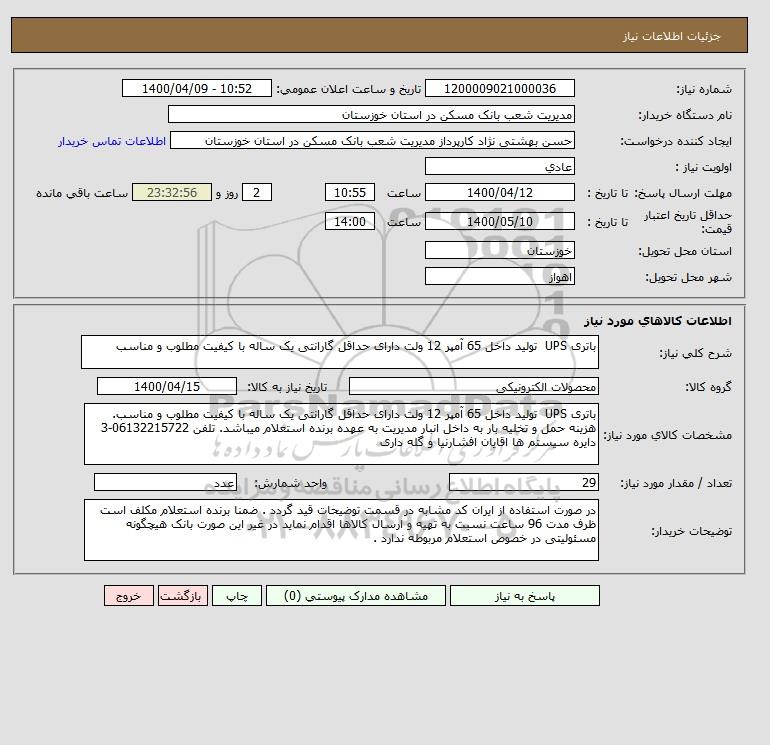Screen dimensions: 770x745
Task: Click the remaining time countdown 23:32:56
Action: tap(172, 193)
